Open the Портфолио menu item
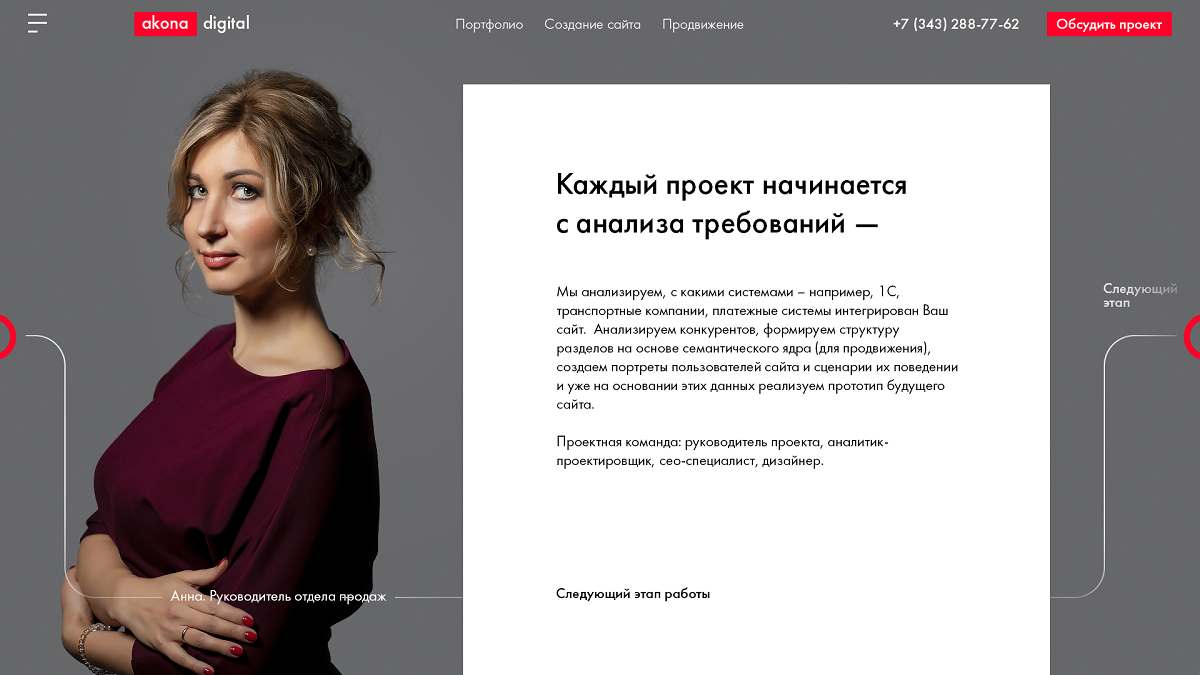Viewport: 1200px width, 675px height. pos(489,24)
